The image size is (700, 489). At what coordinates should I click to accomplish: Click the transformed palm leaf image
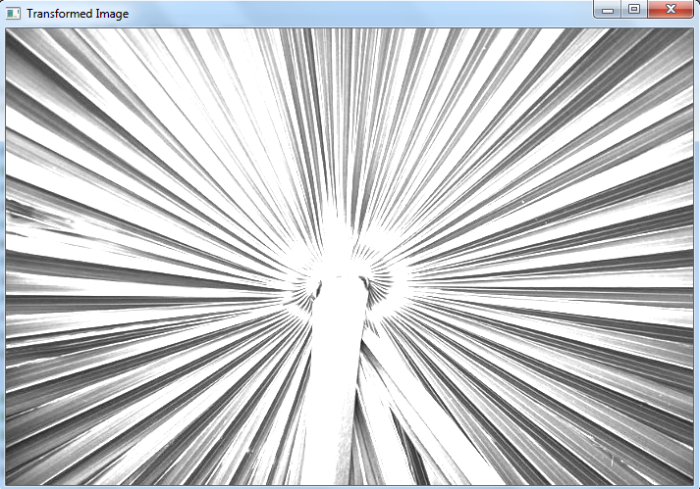point(350,257)
